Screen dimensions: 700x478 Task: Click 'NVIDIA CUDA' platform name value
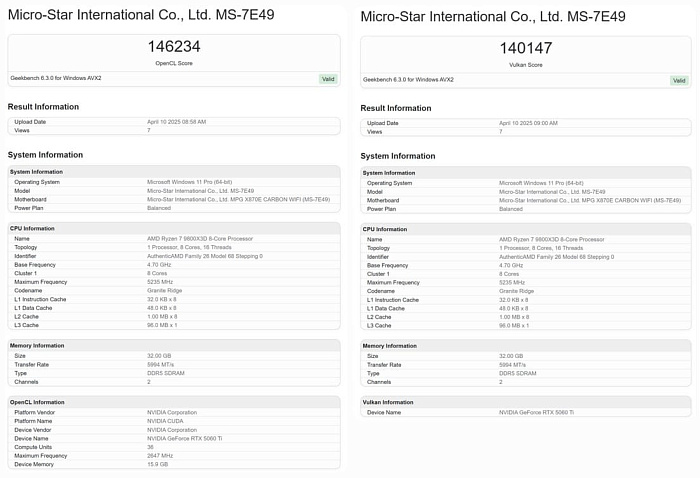click(165, 421)
